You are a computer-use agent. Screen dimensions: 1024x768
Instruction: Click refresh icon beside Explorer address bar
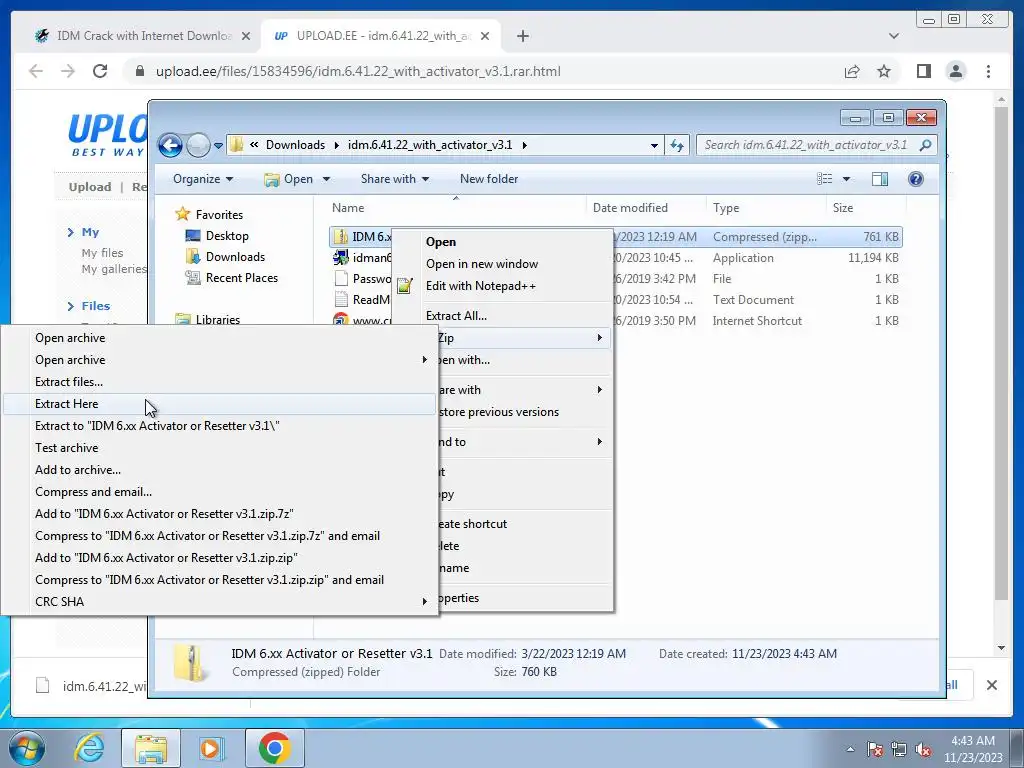[677, 145]
